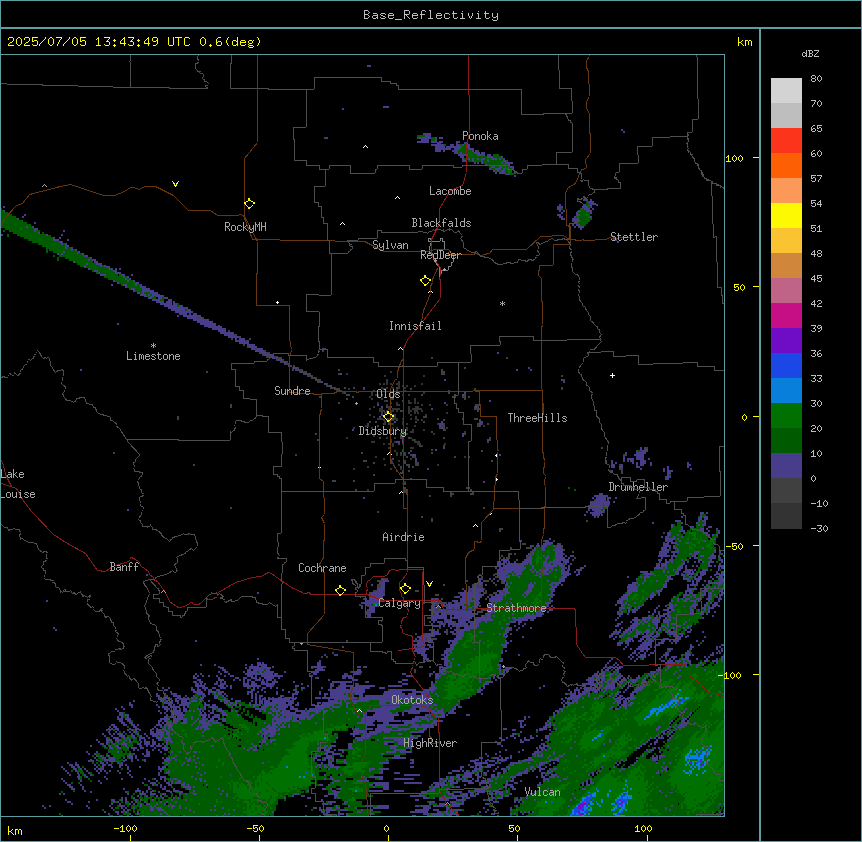Click the Innisfail label
Viewport: 862px width, 842px height.
[415, 326]
